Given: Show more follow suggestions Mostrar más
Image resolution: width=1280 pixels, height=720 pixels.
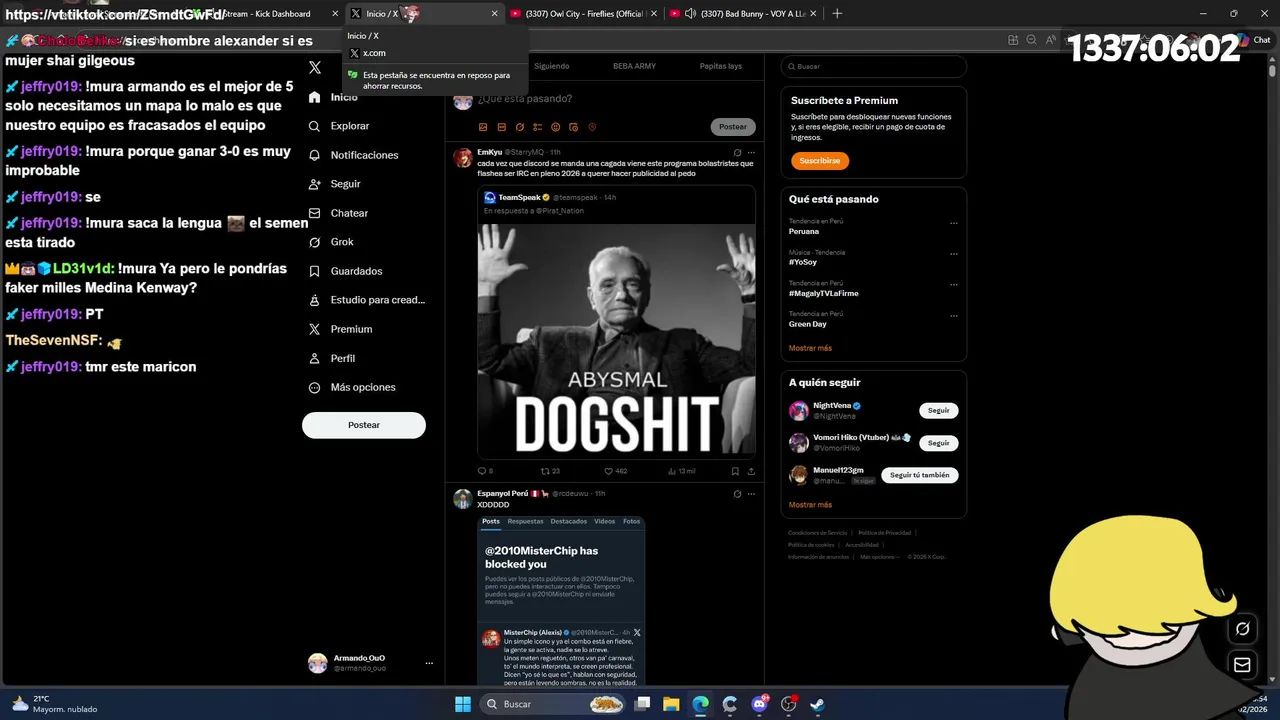Looking at the screenshot, I should click(x=810, y=505).
